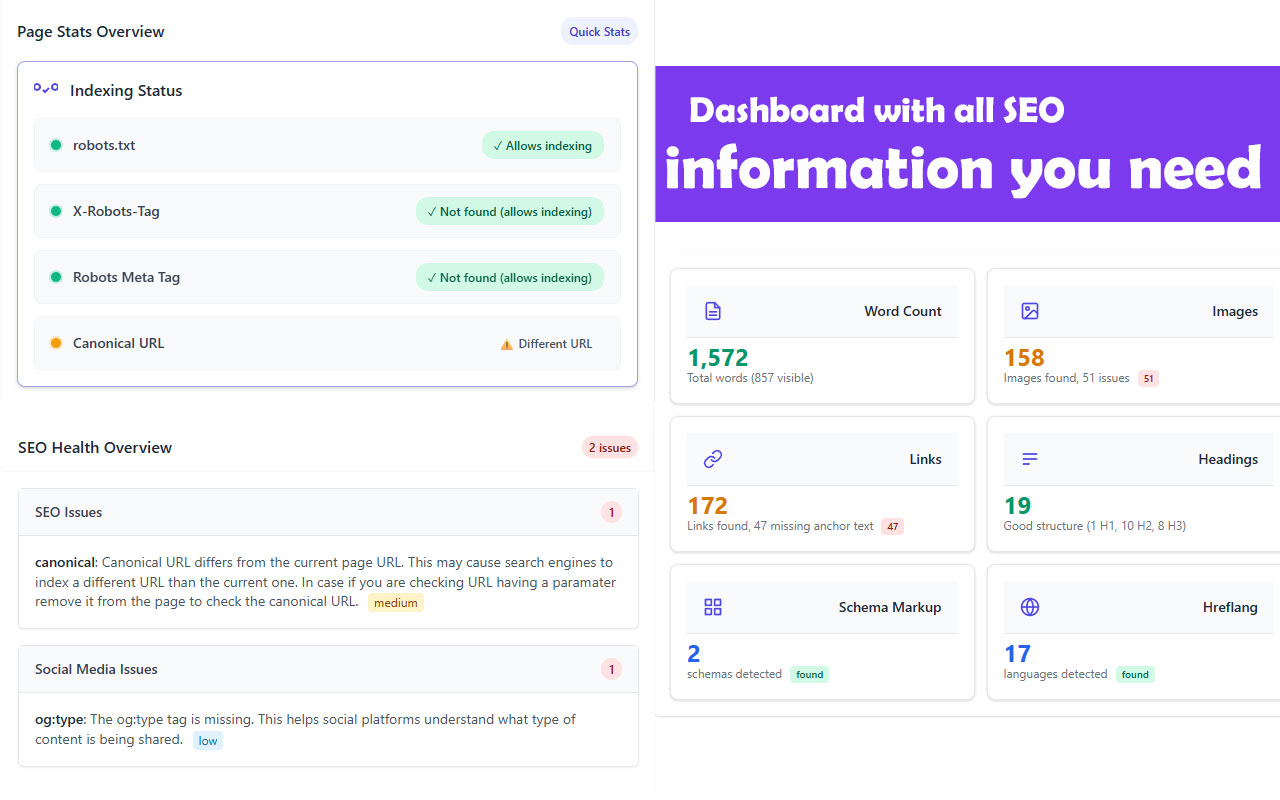The image size is (1280, 800).
Task: Collapse the Social Media Issues section
Action: point(328,669)
